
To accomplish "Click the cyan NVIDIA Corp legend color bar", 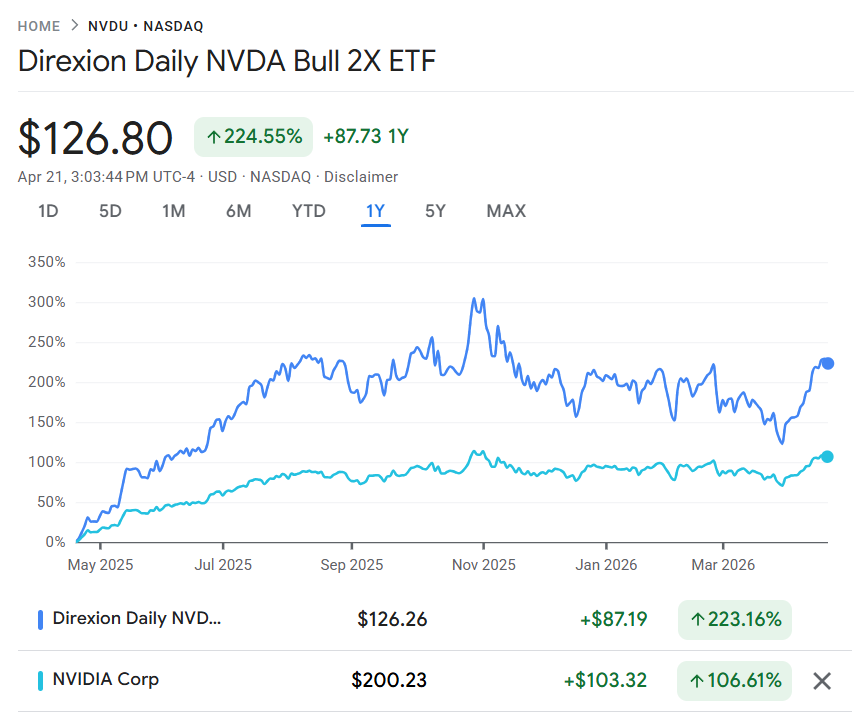I will pos(40,680).
